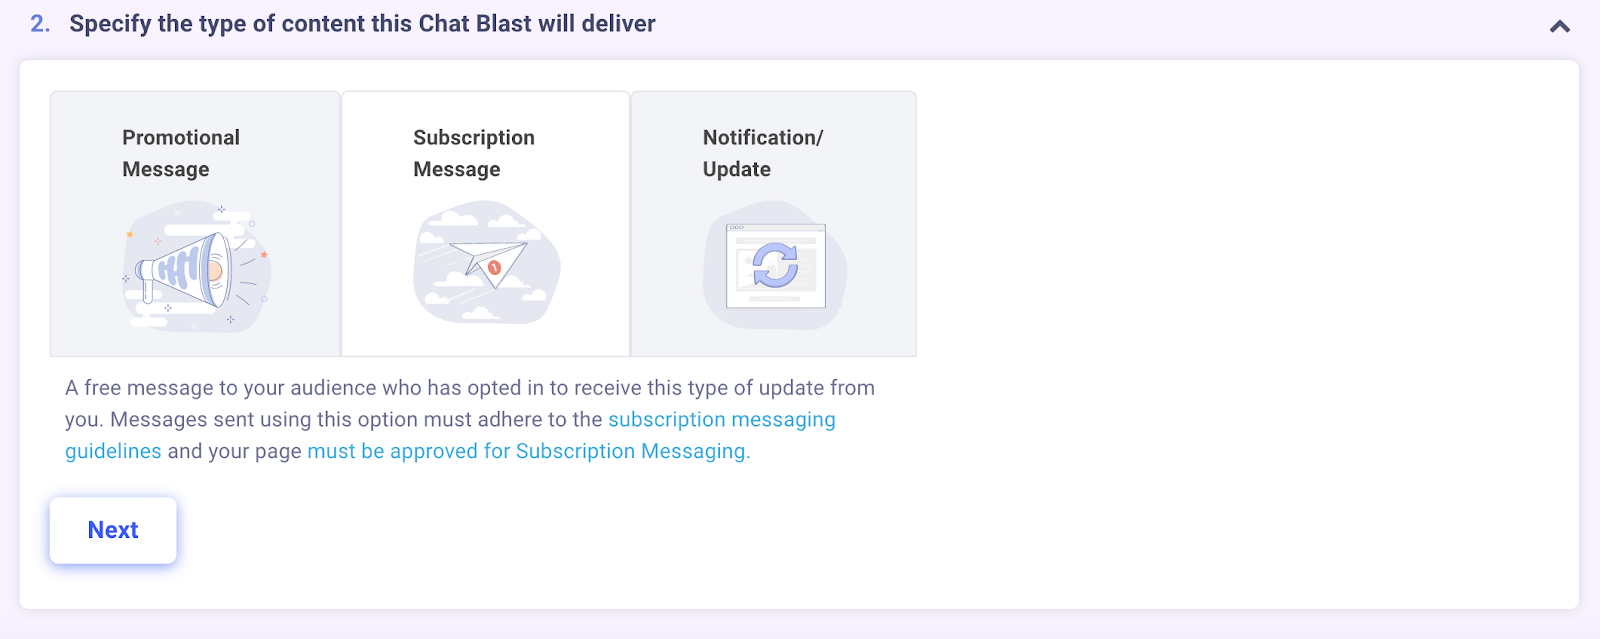Select the Promotional Message card
1600x639 pixels.
pyautogui.click(x=195, y=224)
